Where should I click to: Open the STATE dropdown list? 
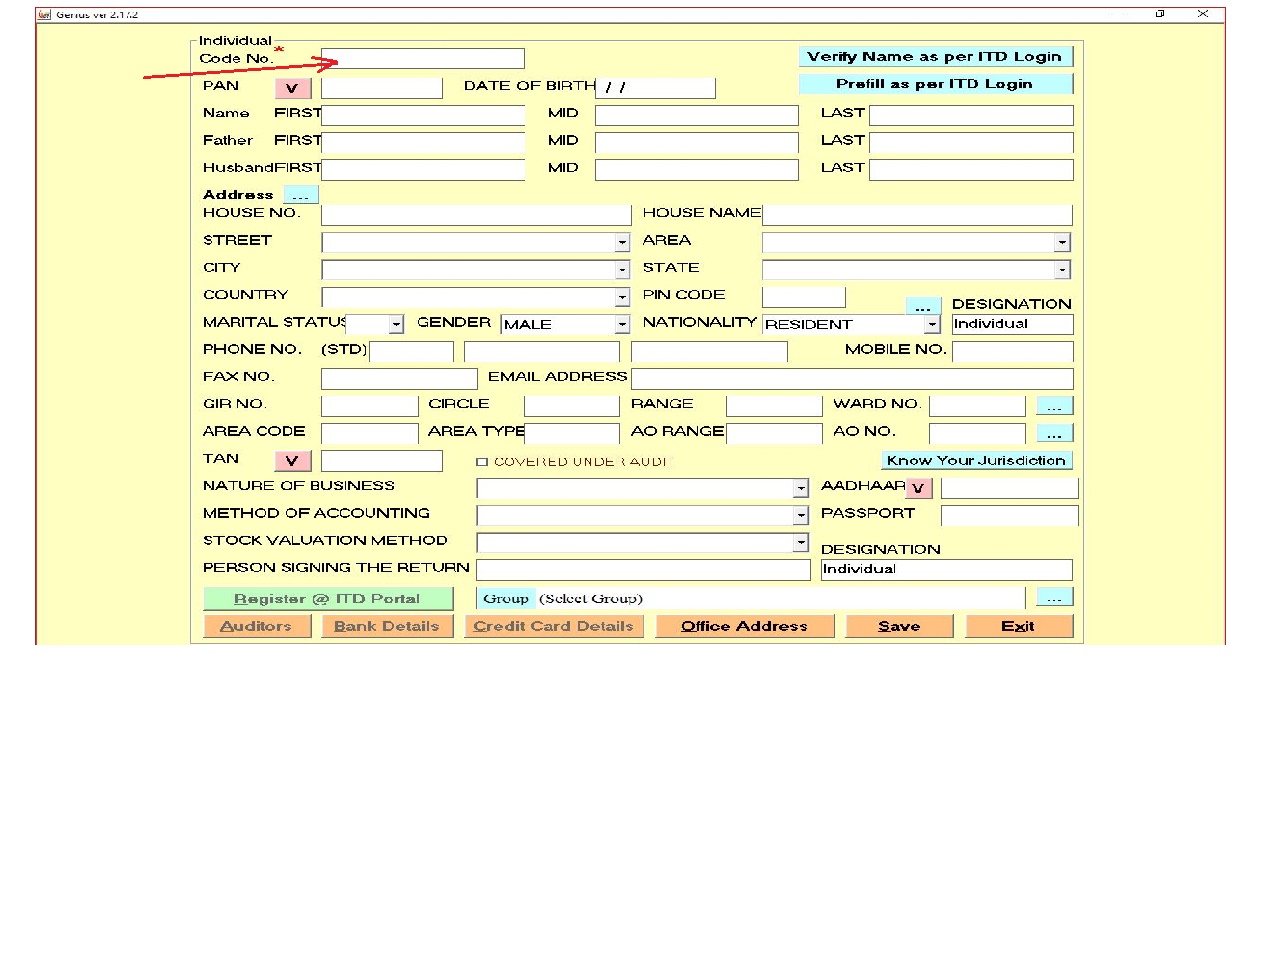pos(1061,270)
